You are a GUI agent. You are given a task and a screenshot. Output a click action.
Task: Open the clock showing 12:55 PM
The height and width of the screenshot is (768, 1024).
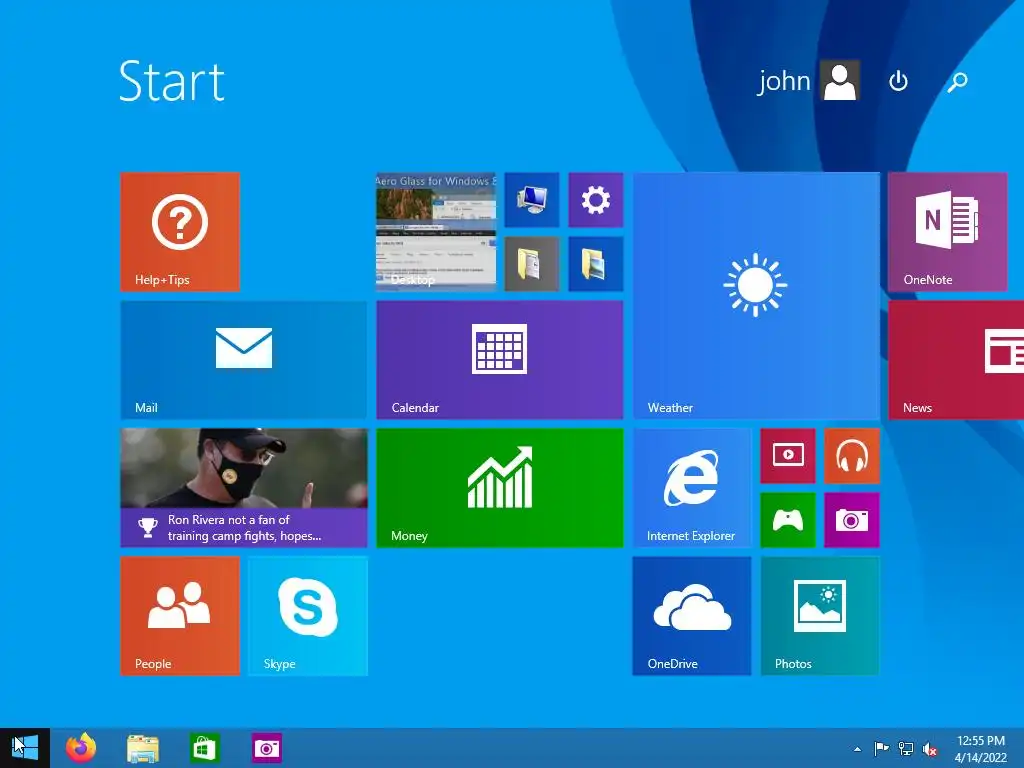tap(981, 749)
